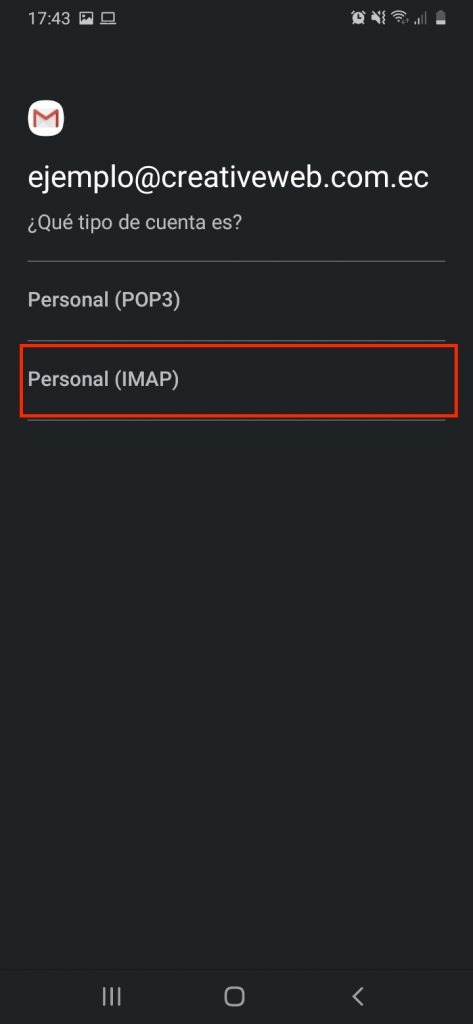This screenshot has height=1024, width=473.
Task: Tap the cellular signal strength icon
Action: pos(420,18)
